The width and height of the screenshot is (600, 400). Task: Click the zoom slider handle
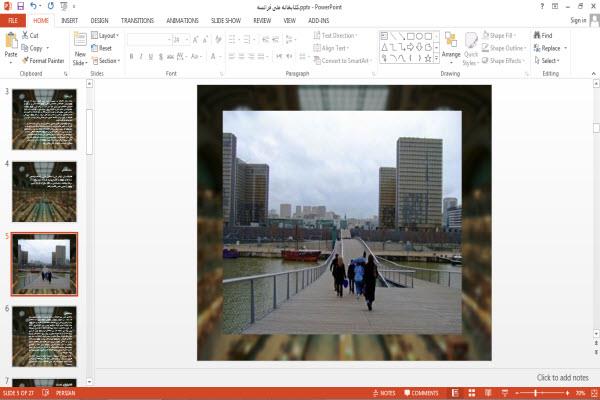point(536,393)
